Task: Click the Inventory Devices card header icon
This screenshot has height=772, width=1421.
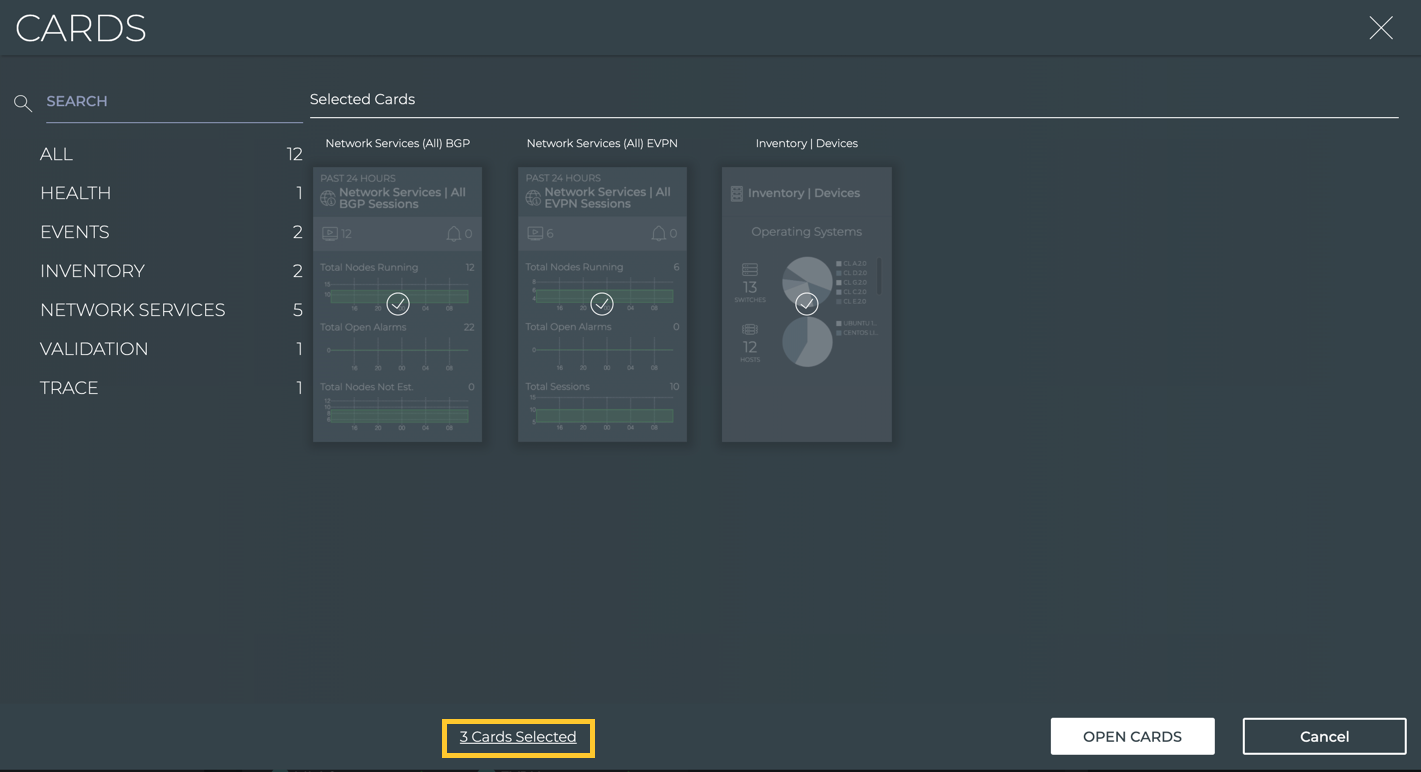Action: (x=737, y=194)
